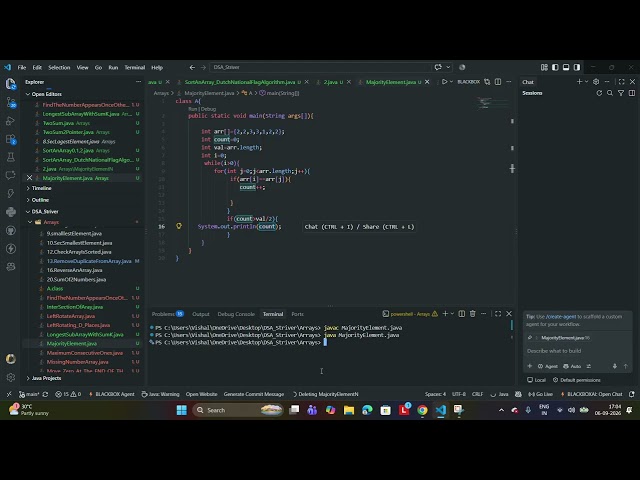Split the terminal panel

(x=462, y=313)
